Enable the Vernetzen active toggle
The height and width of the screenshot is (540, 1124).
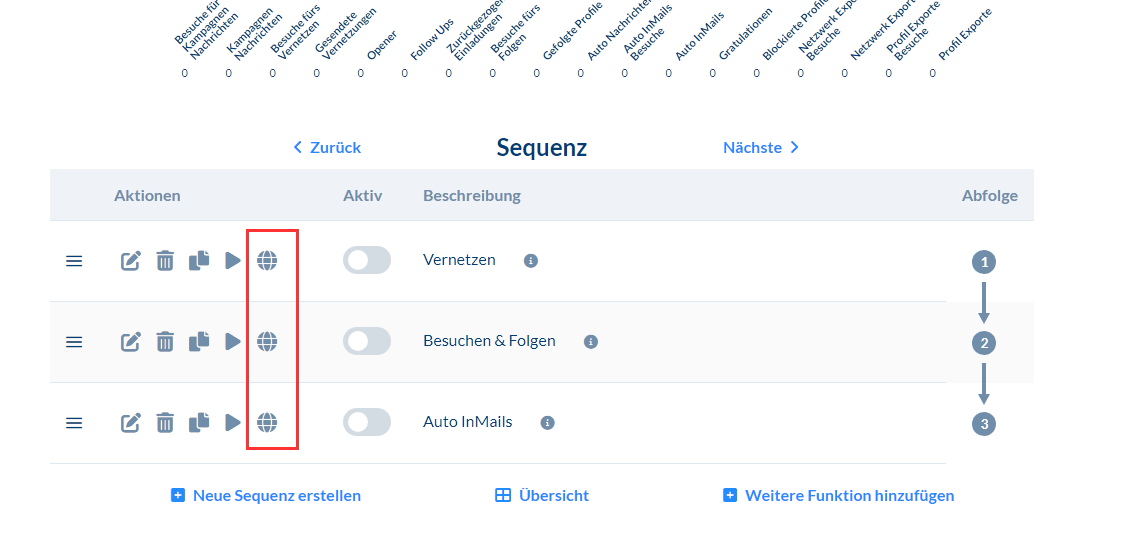pyautogui.click(x=367, y=261)
